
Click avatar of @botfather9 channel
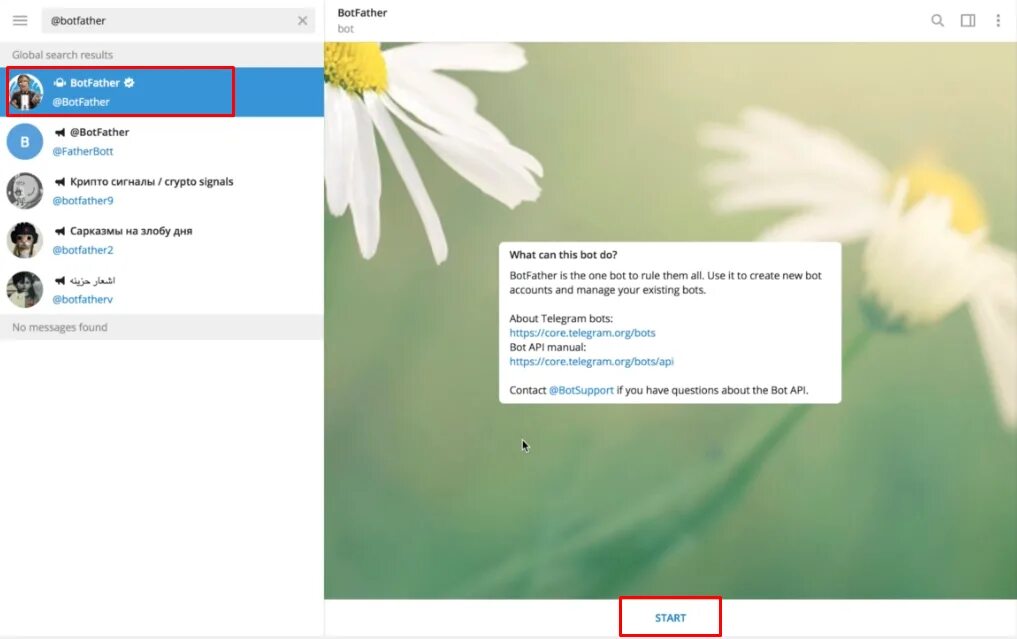click(x=25, y=191)
